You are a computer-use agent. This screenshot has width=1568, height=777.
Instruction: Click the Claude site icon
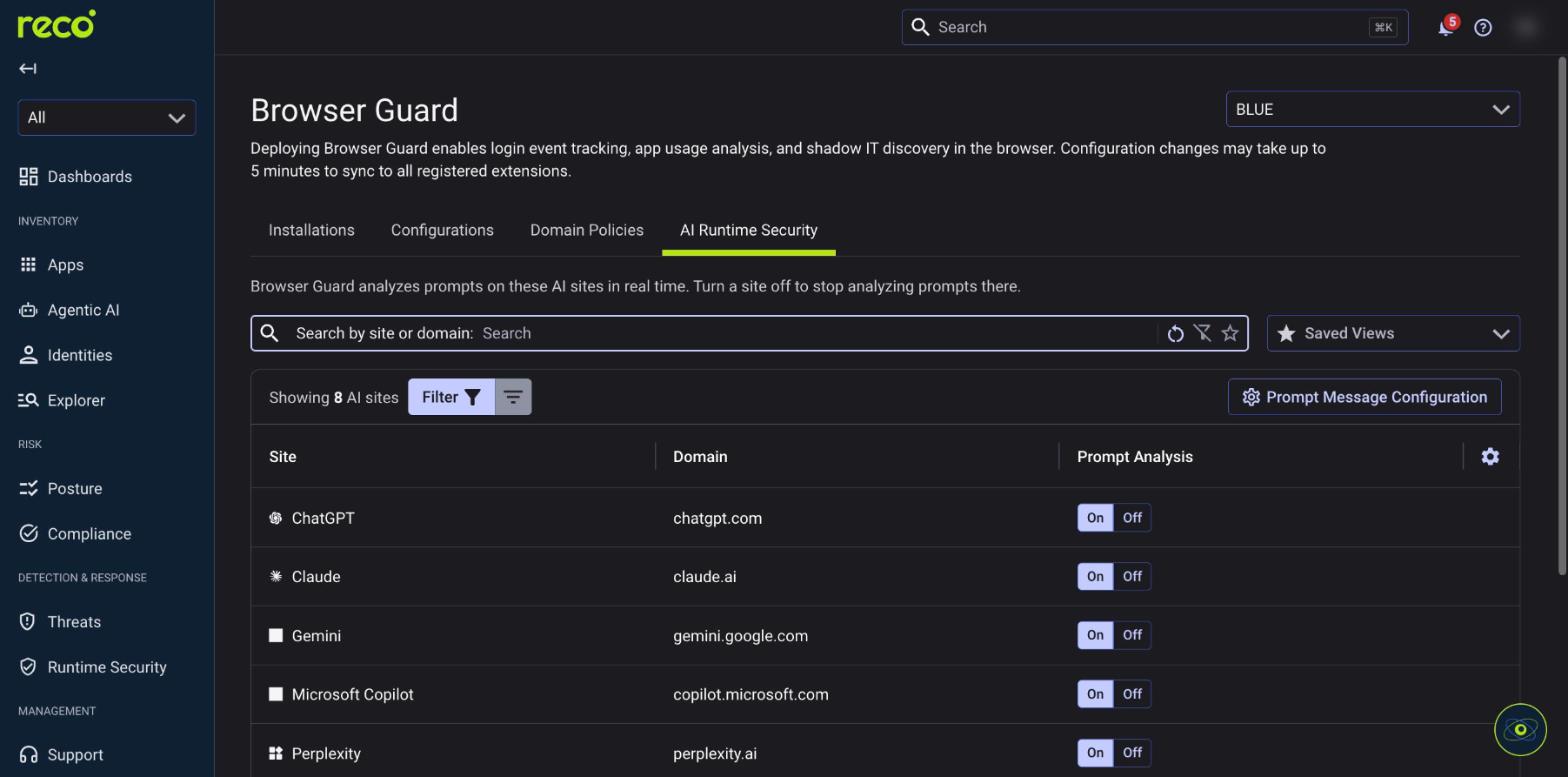276,577
